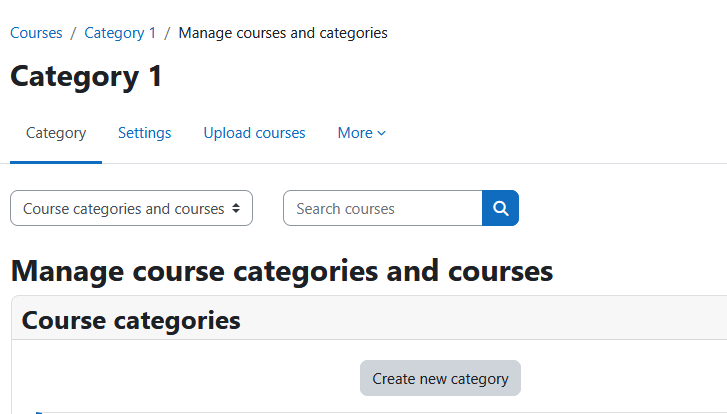The width and height of the screenshot is (727, 414).
Task: Go to the Courses breadcrumb link
Action: tap(36, 33)
